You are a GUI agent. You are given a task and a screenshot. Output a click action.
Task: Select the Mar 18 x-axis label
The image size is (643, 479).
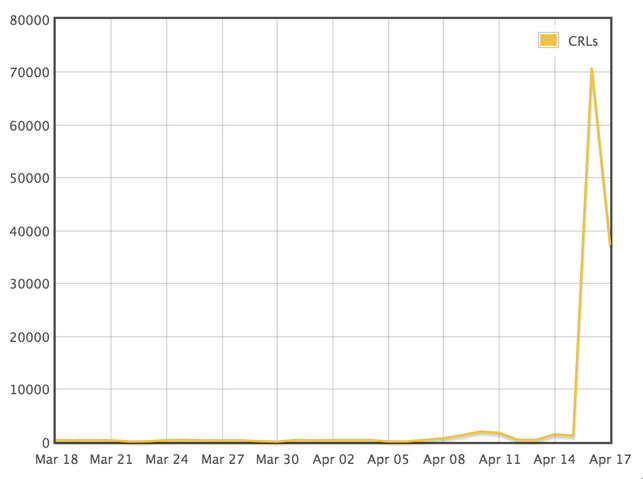pyautogui.click(x=56, y=460)
